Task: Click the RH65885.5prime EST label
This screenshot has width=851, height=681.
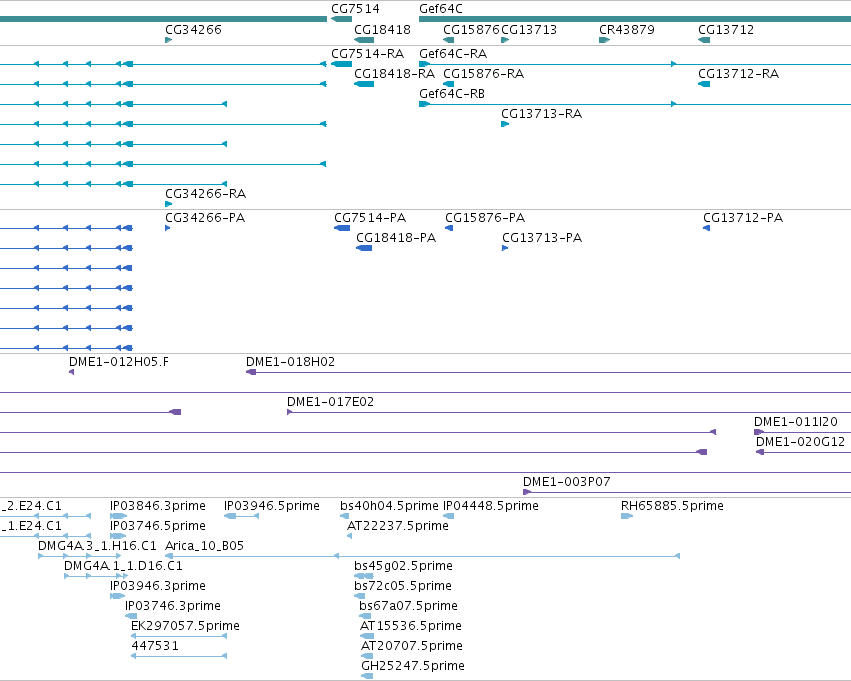Action: (672, 506)
